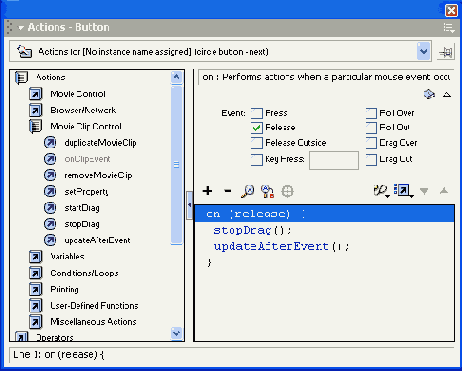Screen dimensions: 462x371
Task: Collapse the Actions - Button panel triangle
Action: (x=21, y=28)
